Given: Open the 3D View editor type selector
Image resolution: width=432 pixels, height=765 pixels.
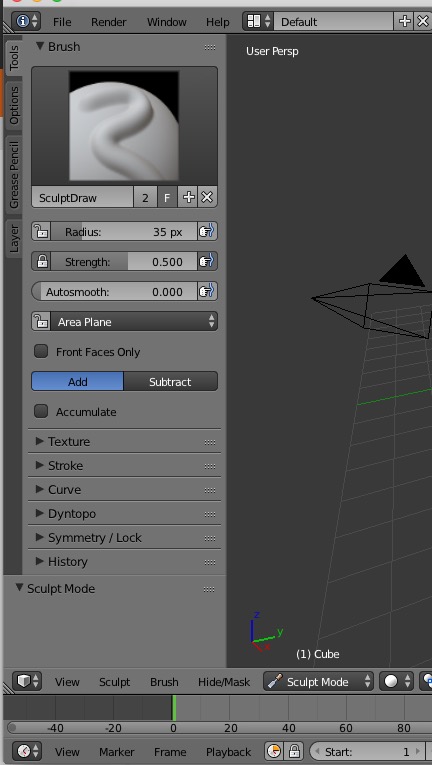Looking at the screenshot, I should (x=27, y=681).
